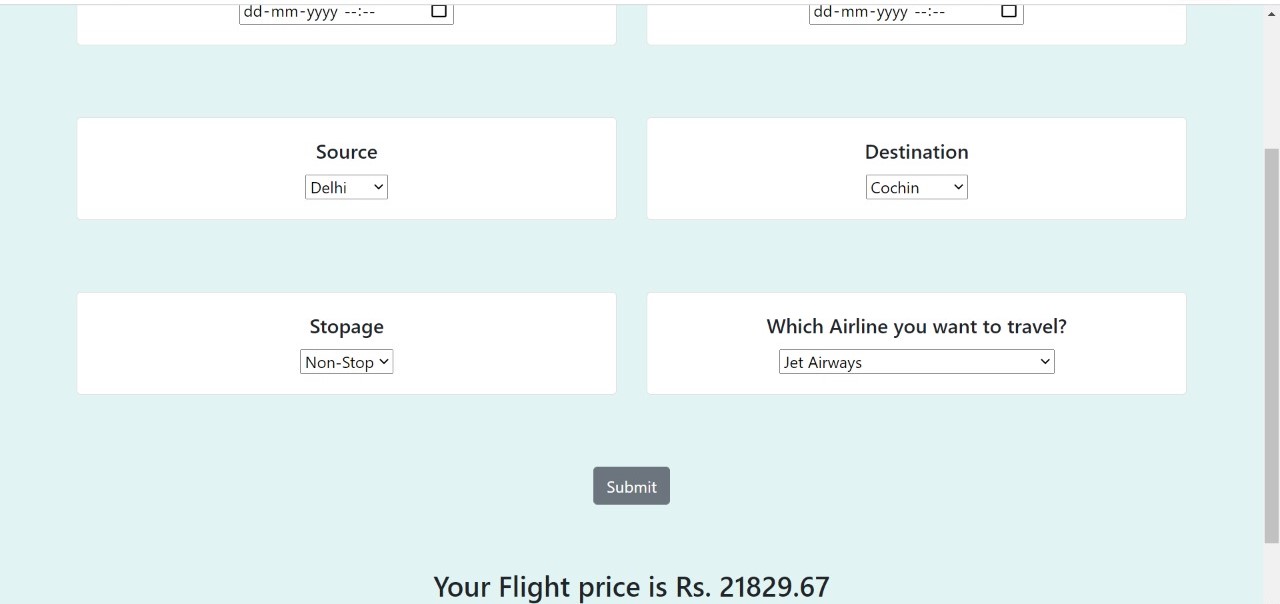This screenshot has height=604, width=1280.
Task: Click the Source card heading
Action: [346, 151]
